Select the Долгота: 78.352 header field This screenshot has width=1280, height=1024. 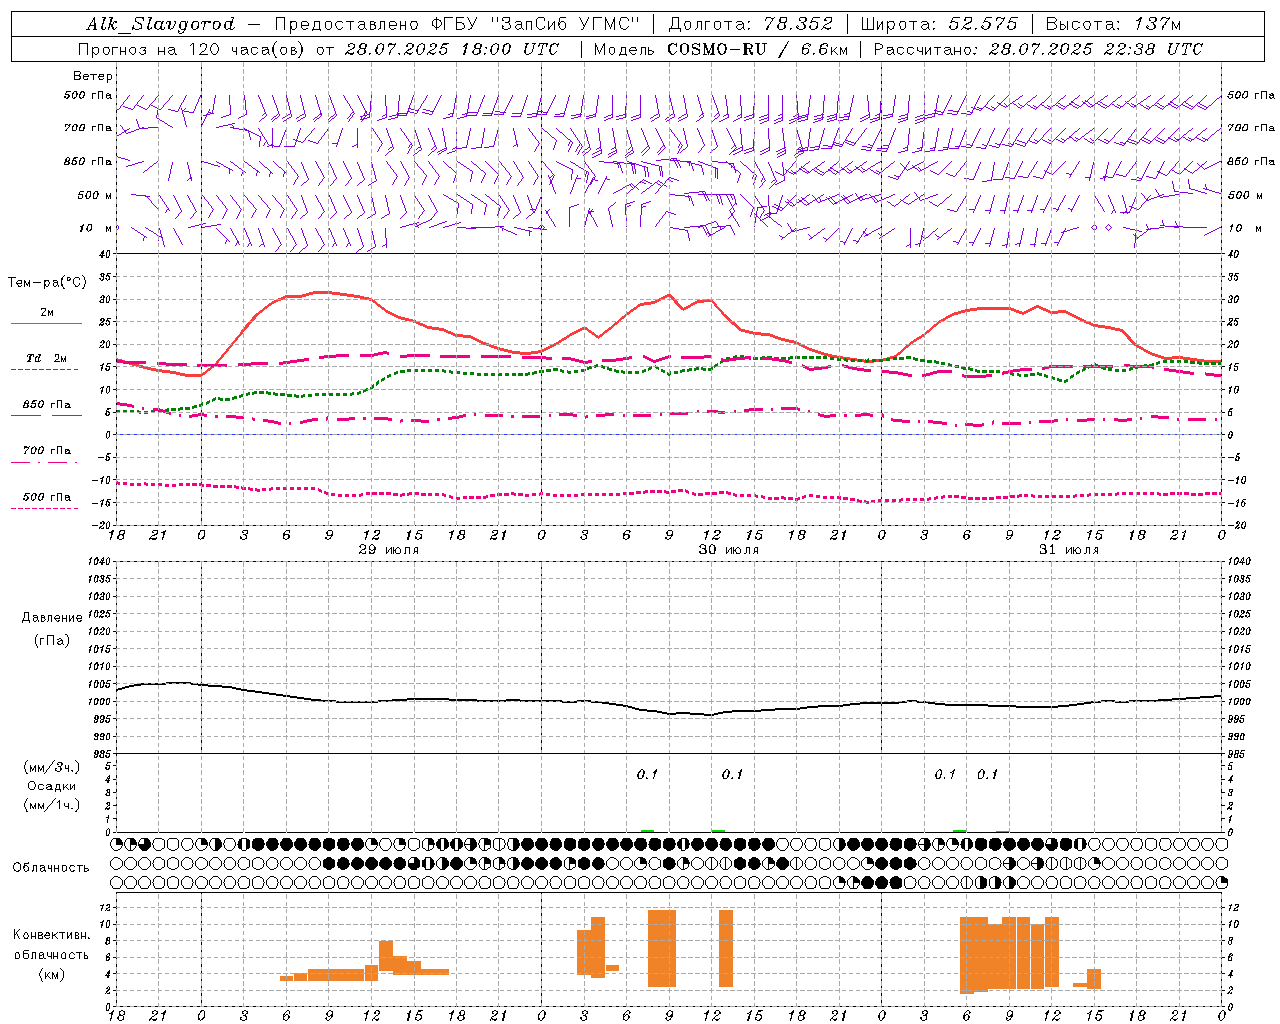(751, 24)
